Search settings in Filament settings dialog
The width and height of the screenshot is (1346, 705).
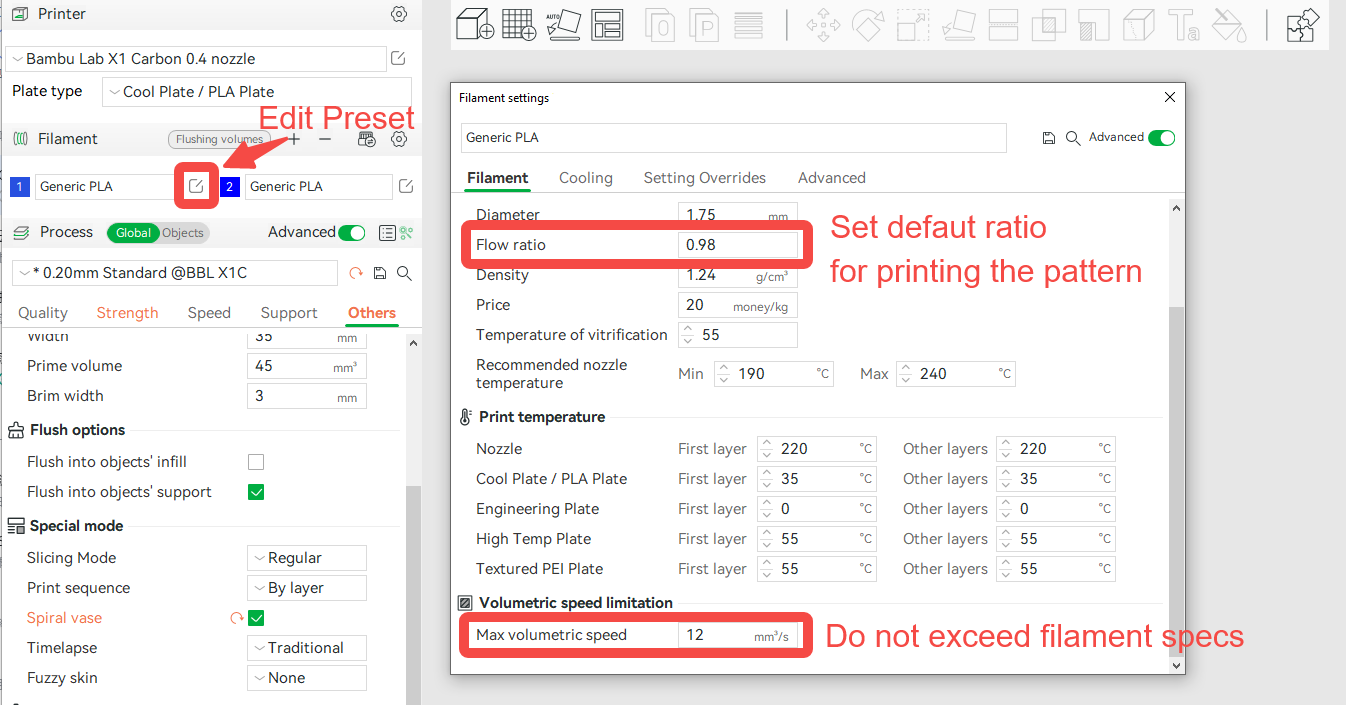1073,138
